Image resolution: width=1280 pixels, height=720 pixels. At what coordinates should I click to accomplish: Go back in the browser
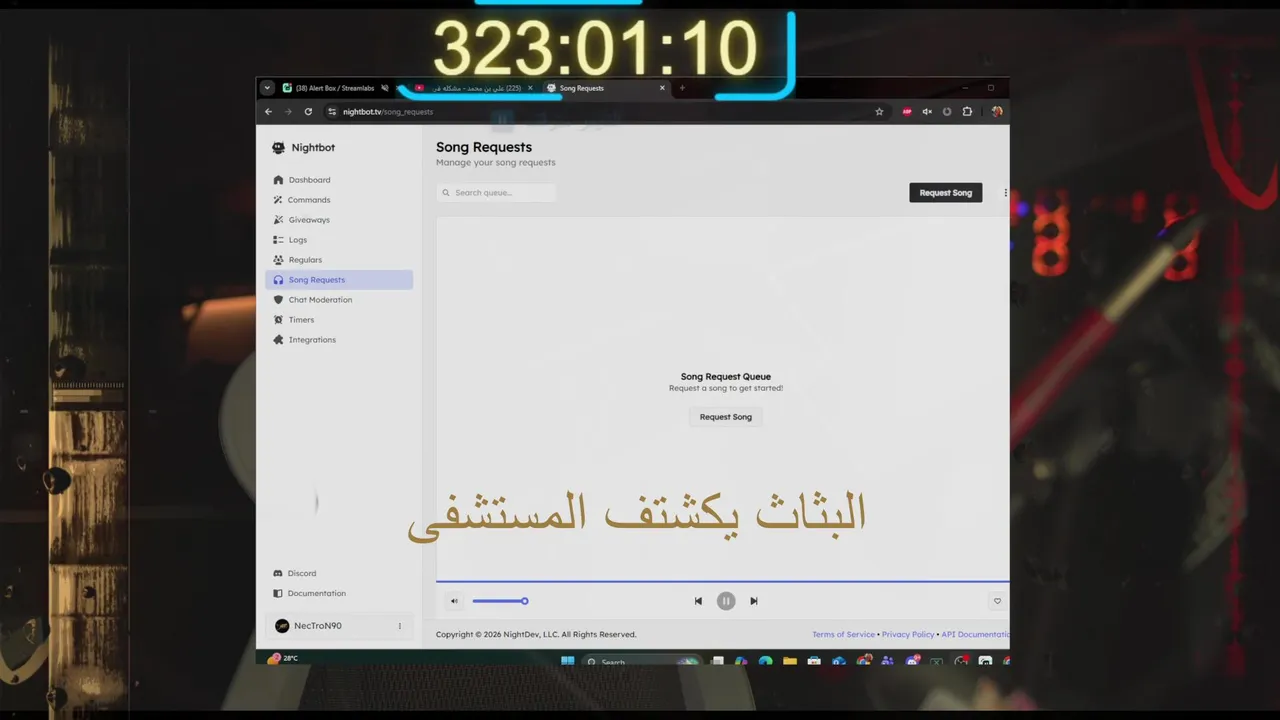[268, 112]
